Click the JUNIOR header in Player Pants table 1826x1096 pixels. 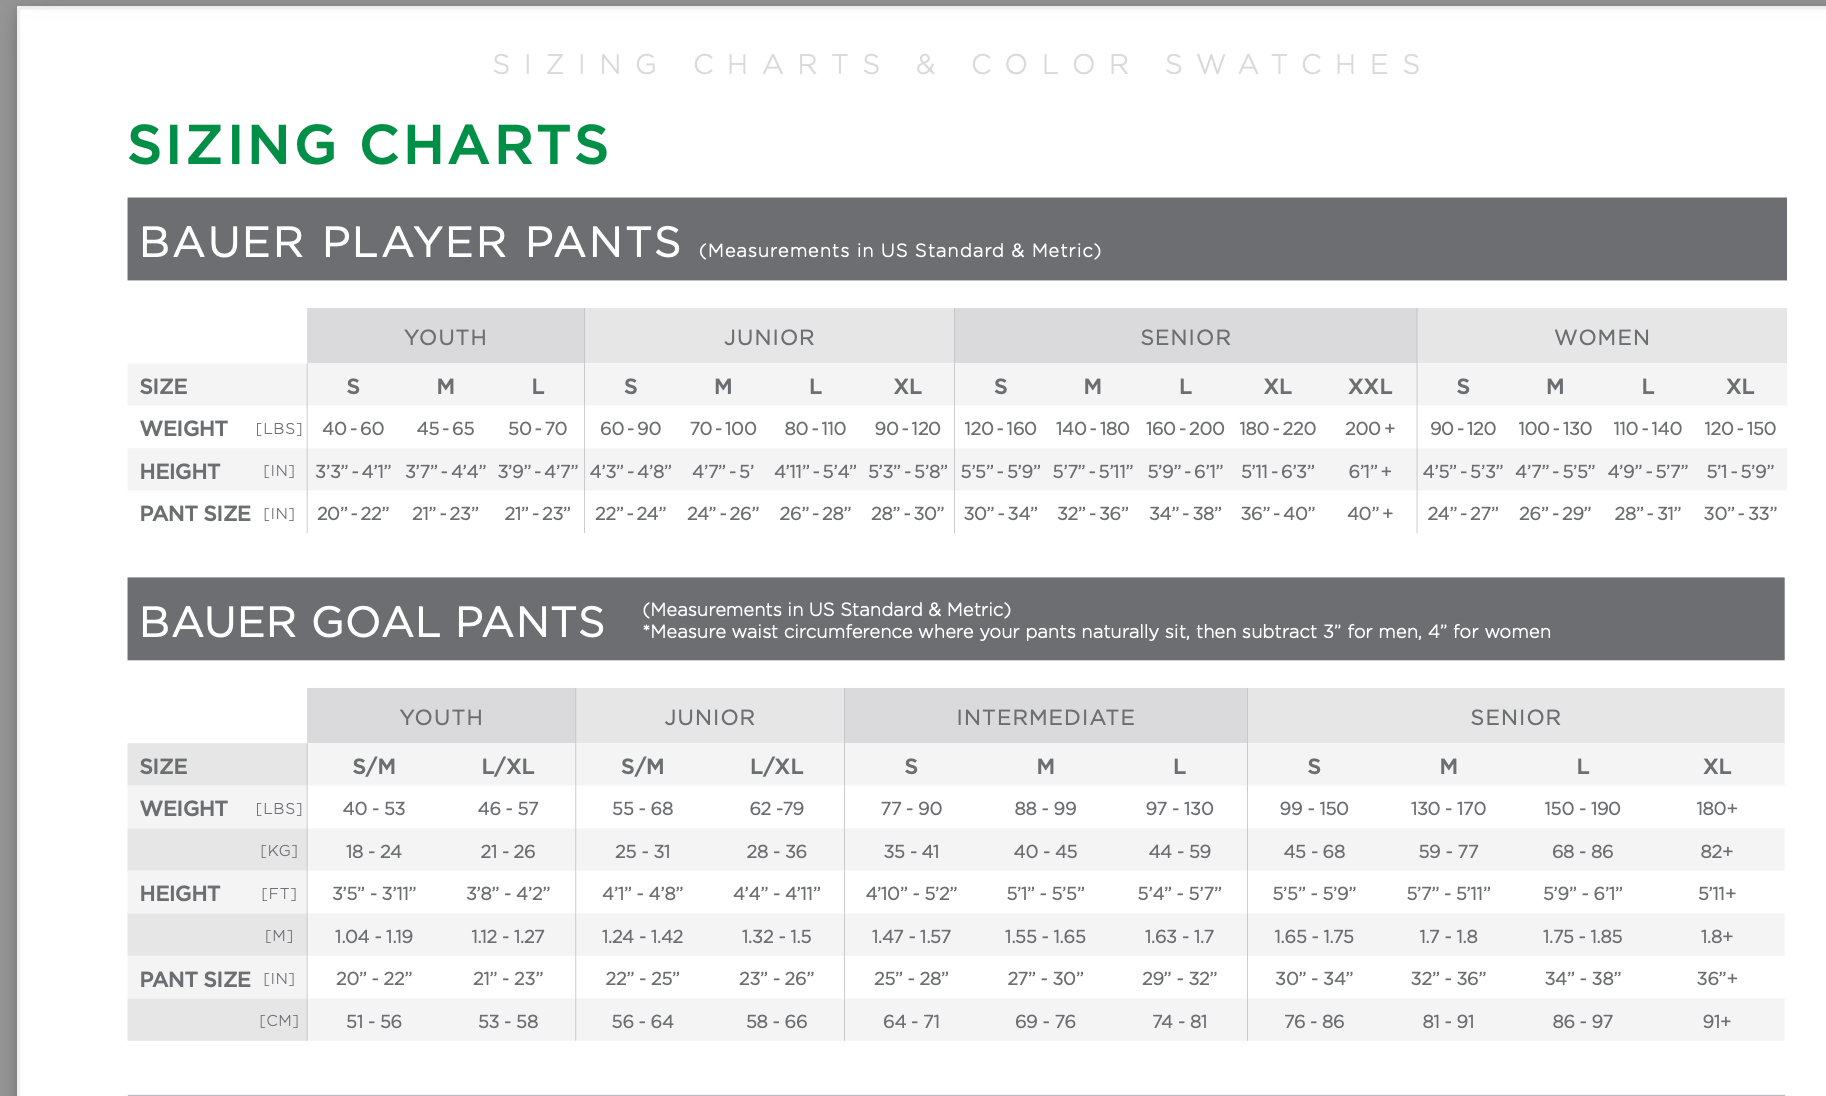click(769, 338)
